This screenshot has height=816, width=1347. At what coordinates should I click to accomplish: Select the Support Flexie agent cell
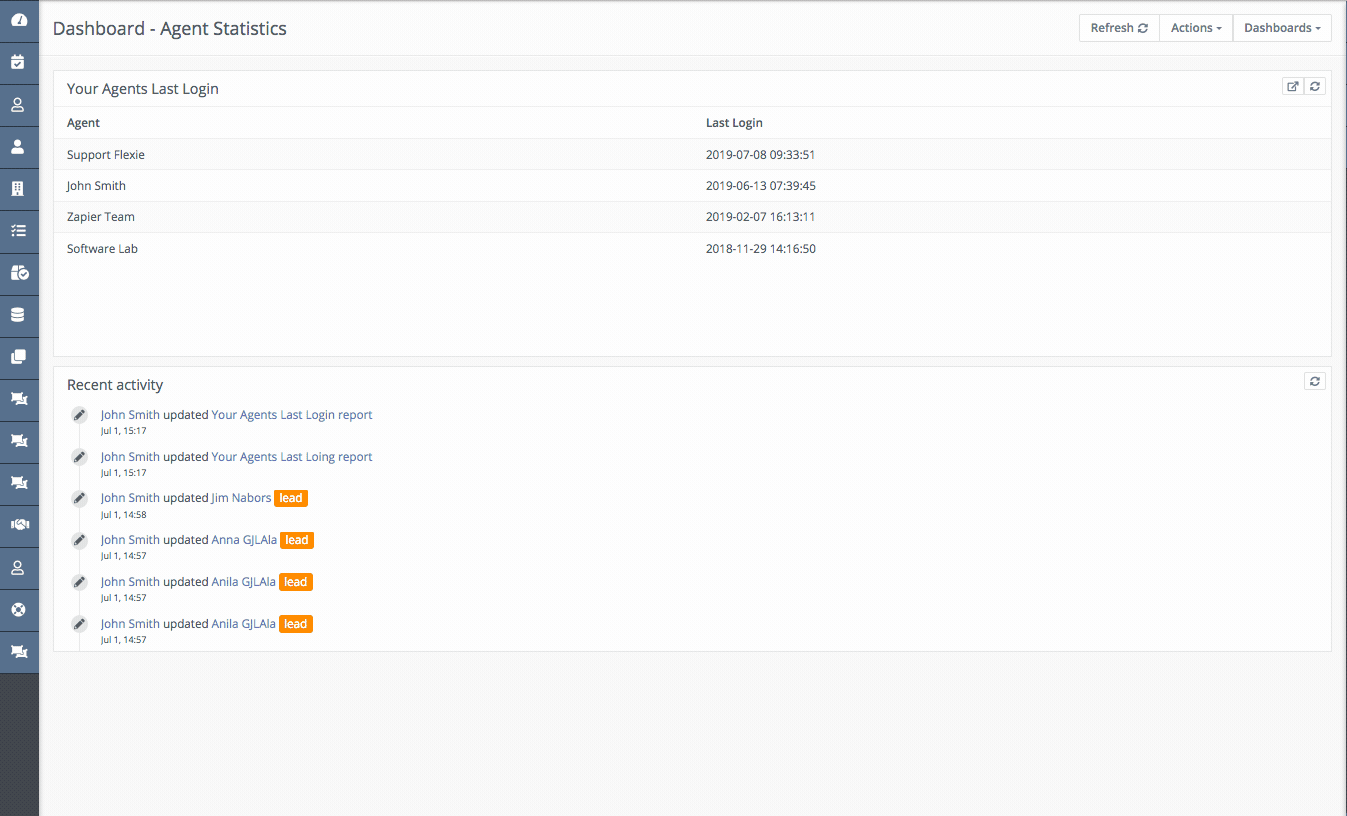tap(106, 155)
